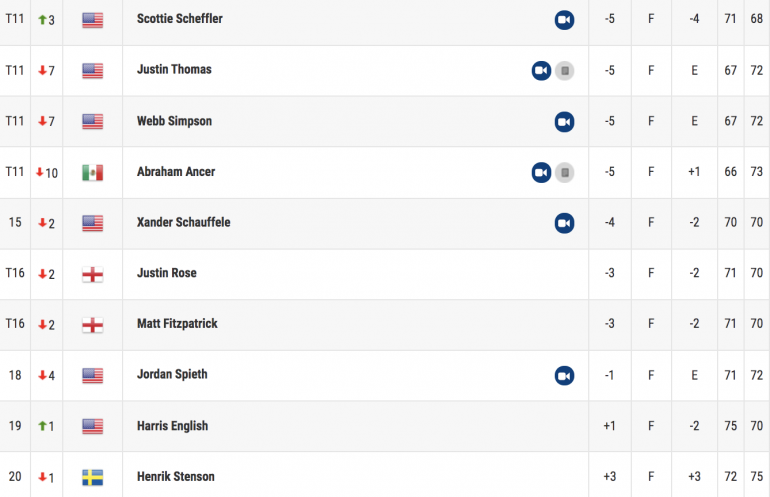Click Abraham Ancer's video camera icon
Viewport: 770px width, 497px height.
tap(541, 172)
